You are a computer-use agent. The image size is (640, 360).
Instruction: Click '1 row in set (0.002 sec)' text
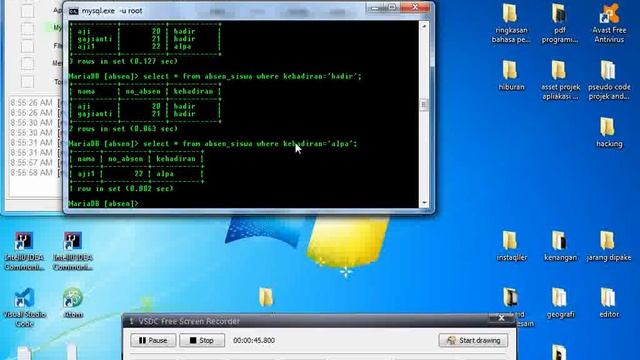point(121,189)
